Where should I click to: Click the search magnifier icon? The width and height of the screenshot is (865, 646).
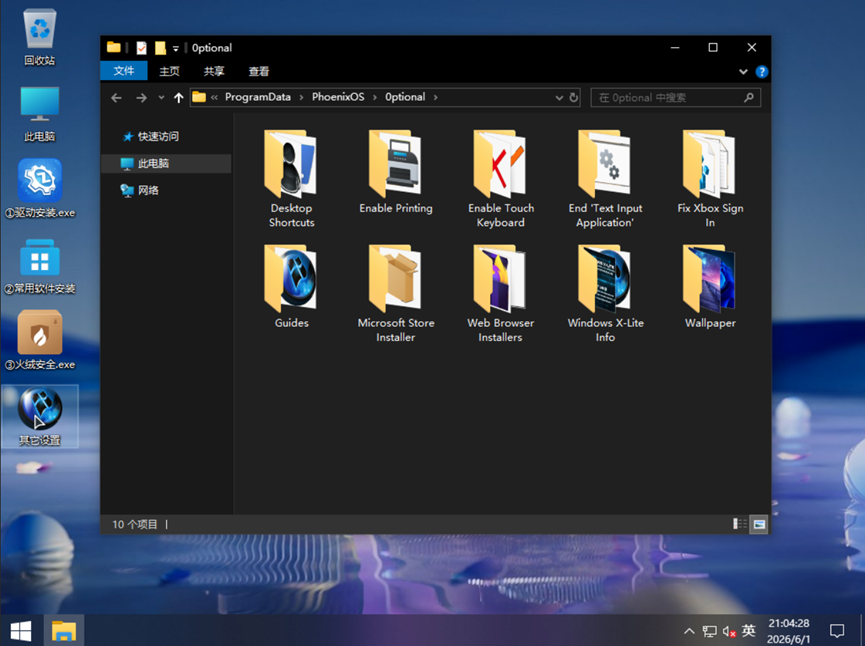(x=749, y=98)
